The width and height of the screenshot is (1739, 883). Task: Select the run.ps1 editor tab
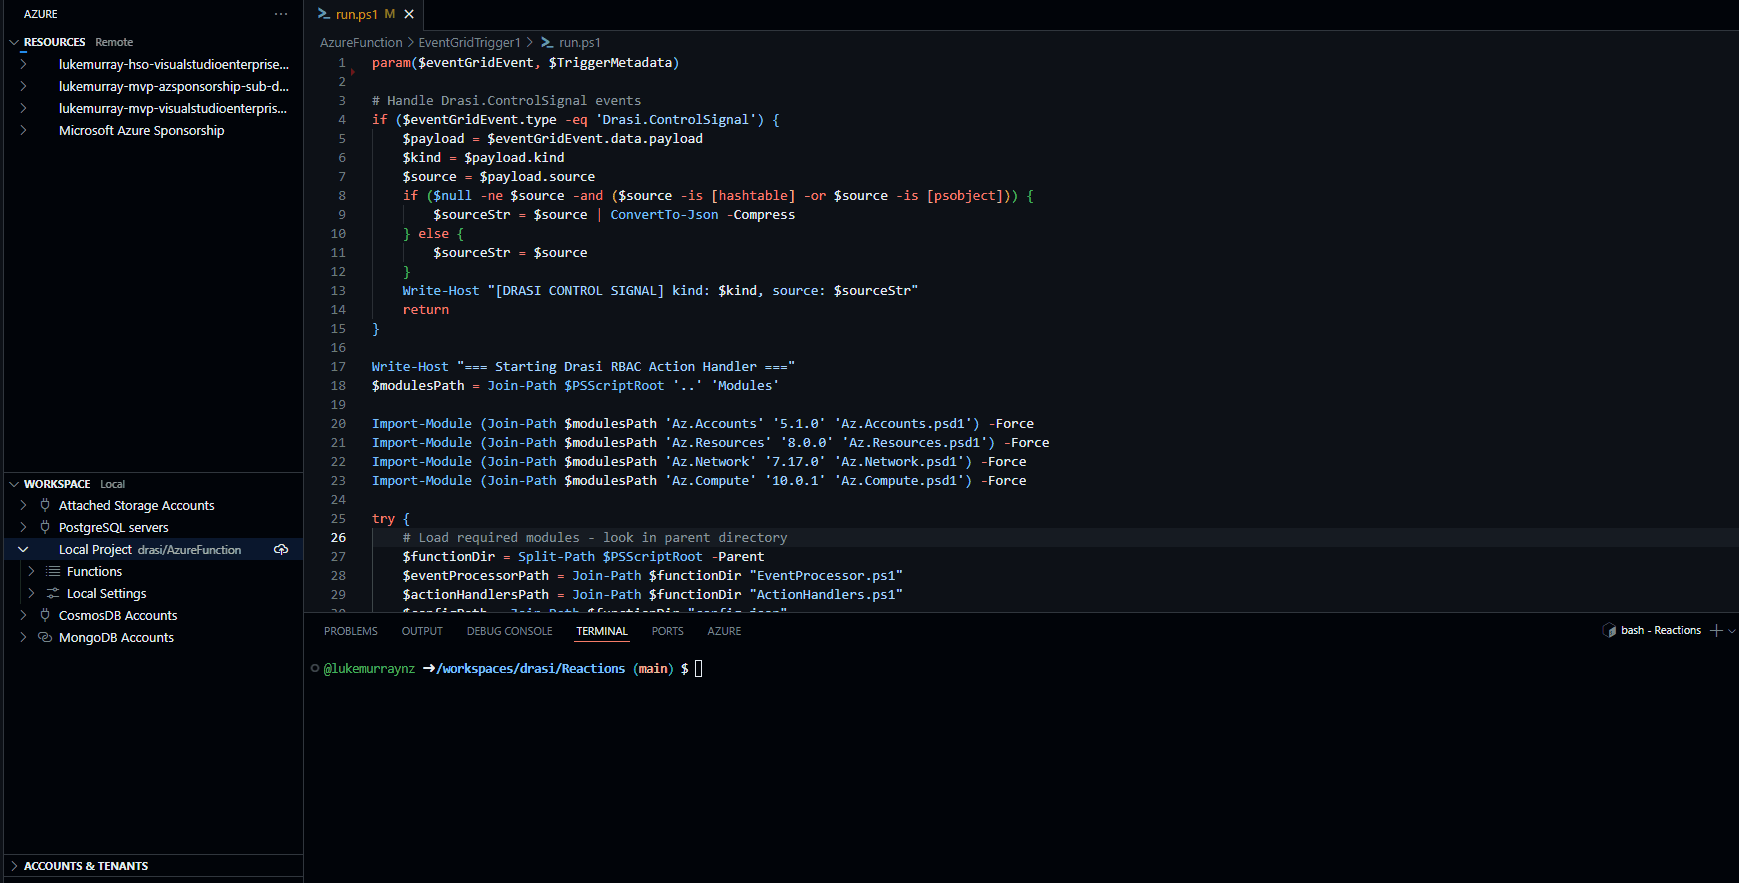[364, 14]
